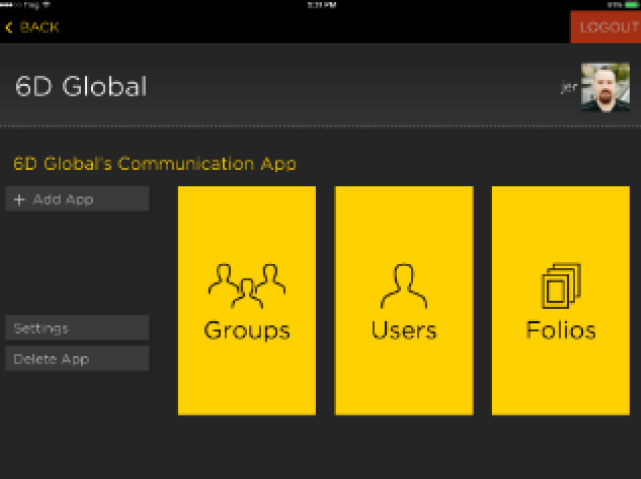Image resolution: width=641 pixels, height=479 pixels.
Task: Click the stacked pages Folios icon
Action: (561, 285)
